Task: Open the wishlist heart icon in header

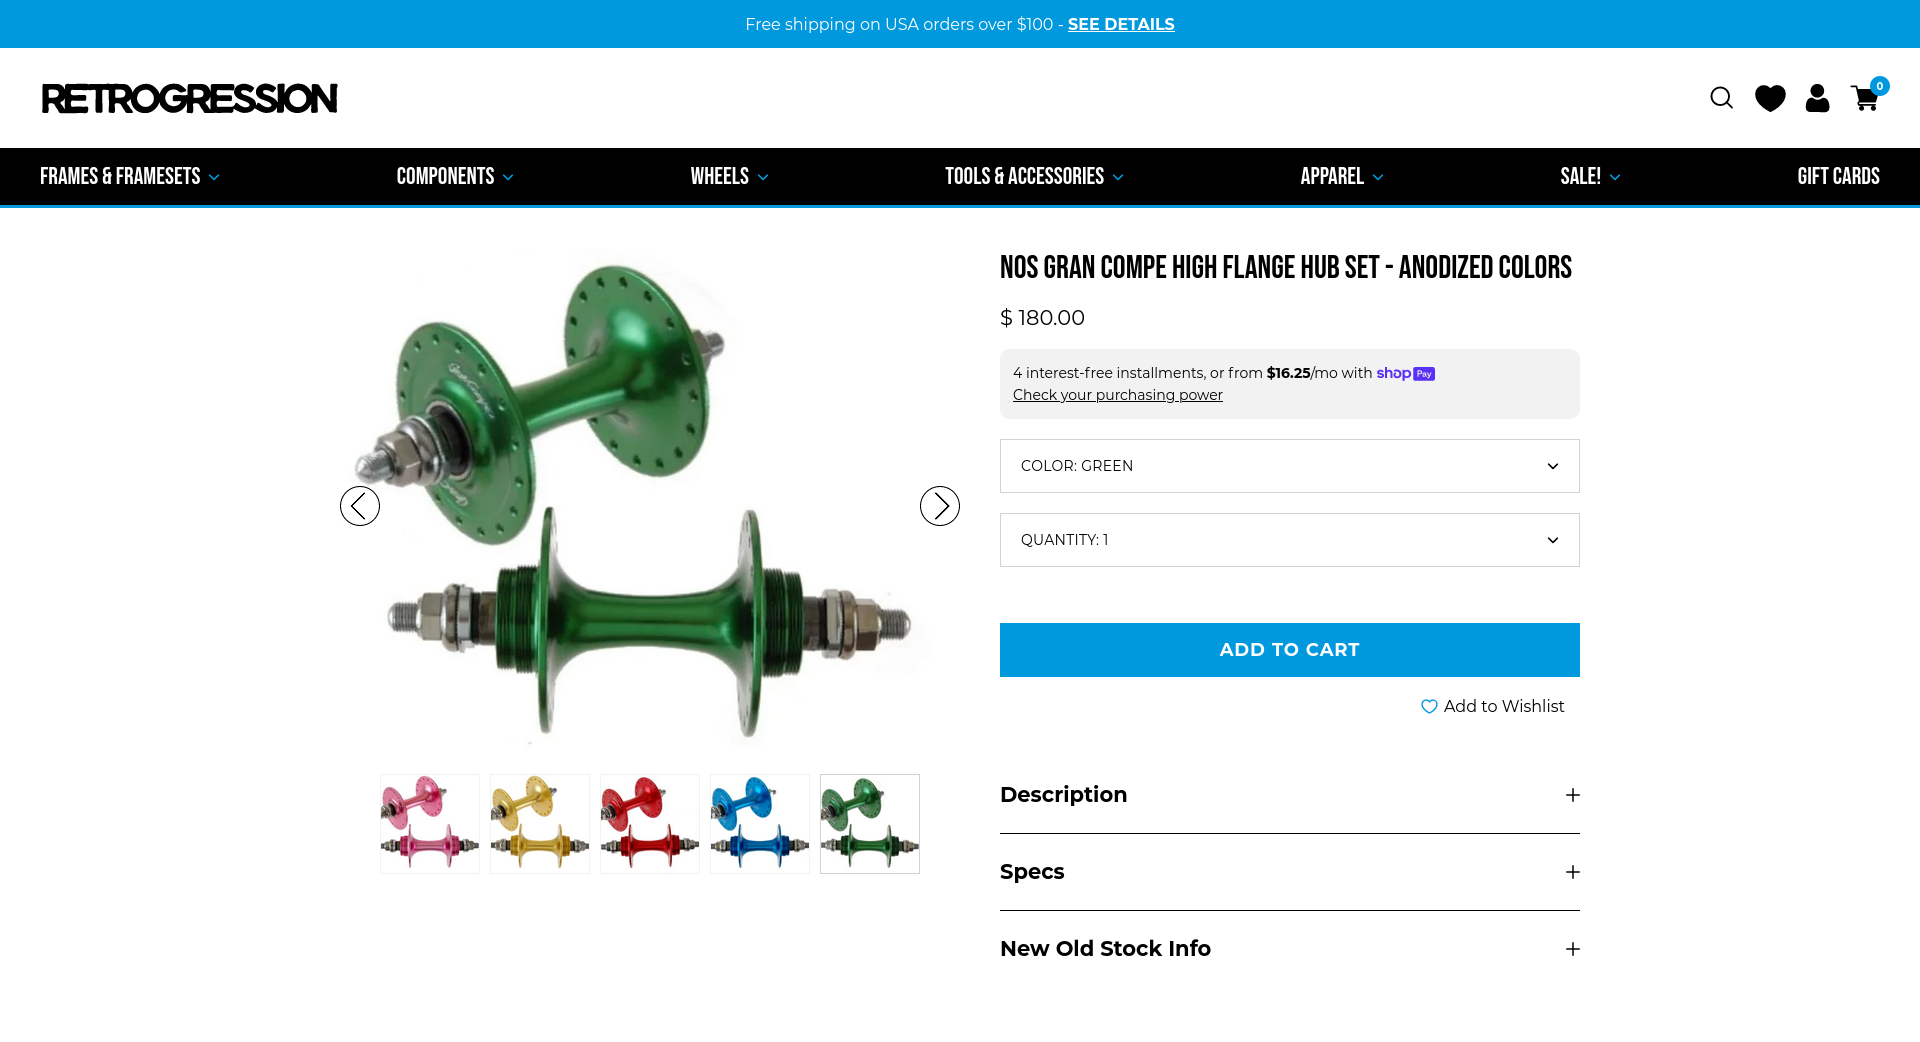Action: [1770, 98]
